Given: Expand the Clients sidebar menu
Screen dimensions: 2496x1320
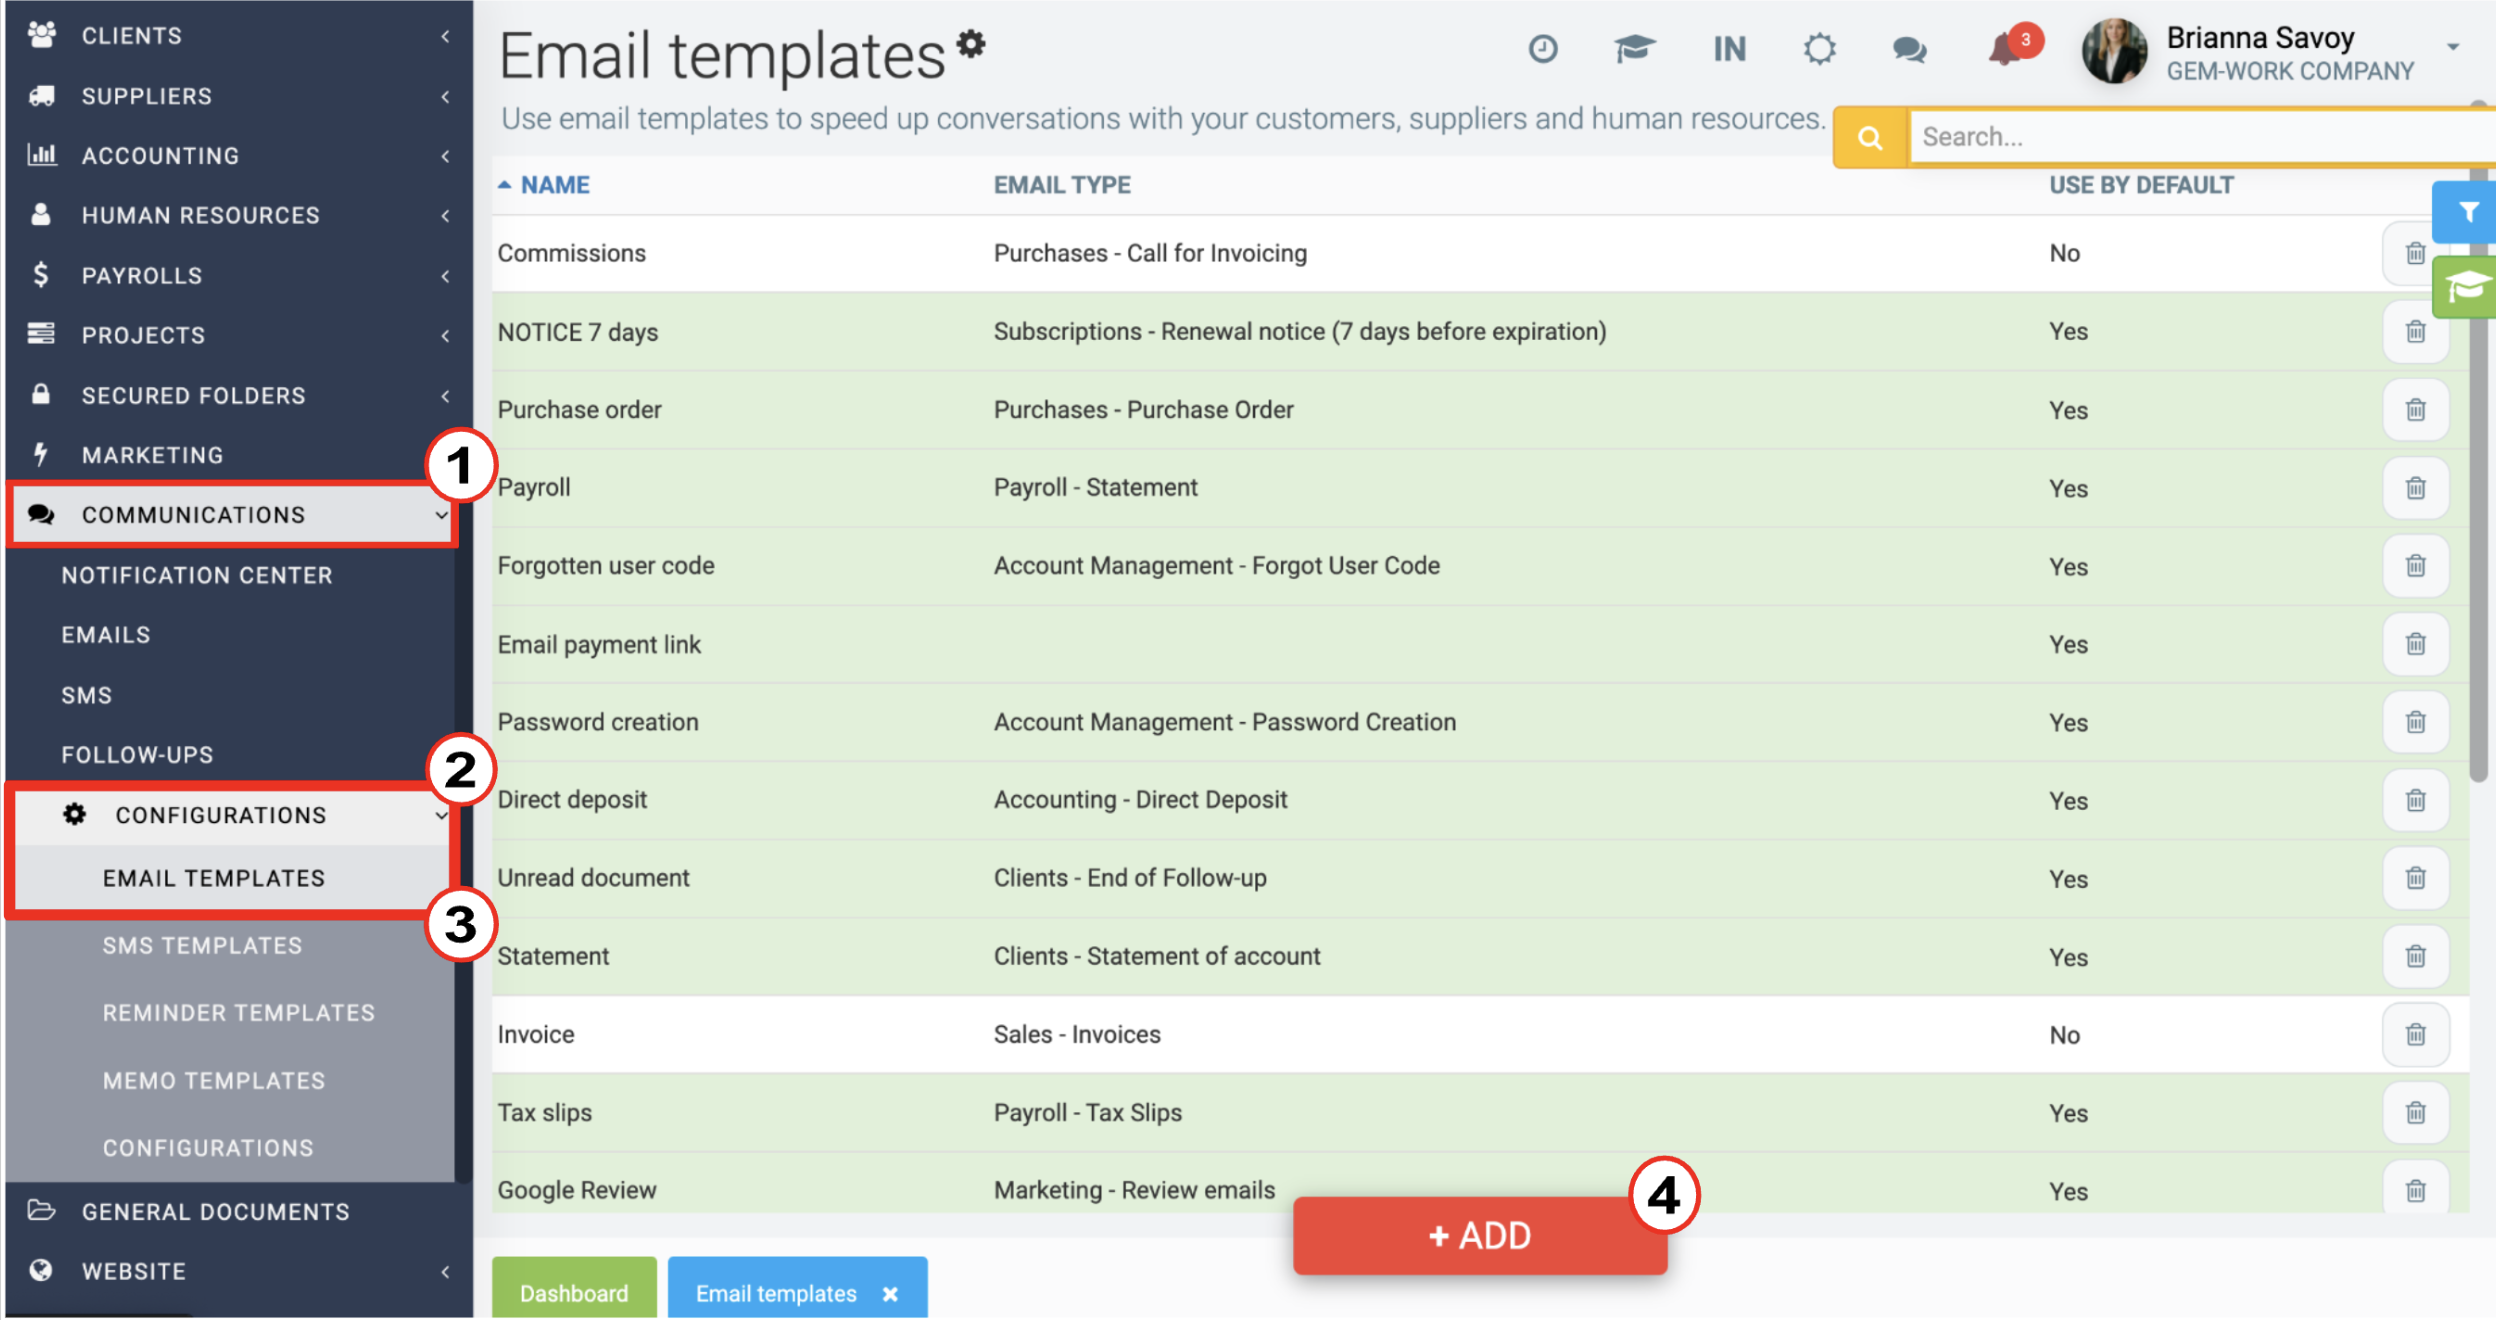Looking at the screenshot, I should tap(238, 36).
